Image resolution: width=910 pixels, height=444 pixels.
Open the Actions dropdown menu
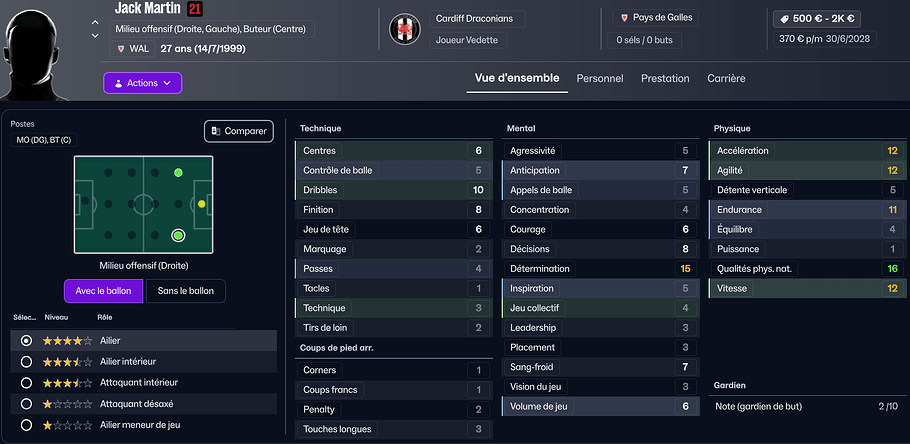coord(142,83)
